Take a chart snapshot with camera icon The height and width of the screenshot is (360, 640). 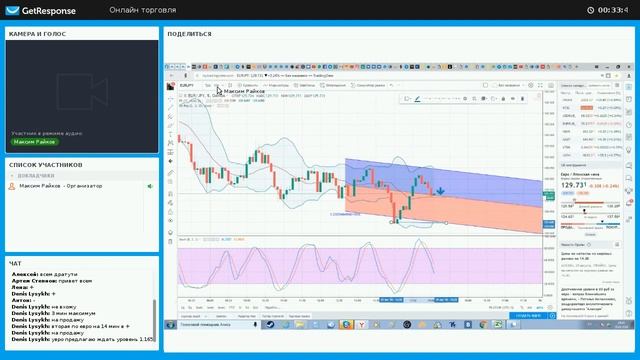click(x=551, y=85)
